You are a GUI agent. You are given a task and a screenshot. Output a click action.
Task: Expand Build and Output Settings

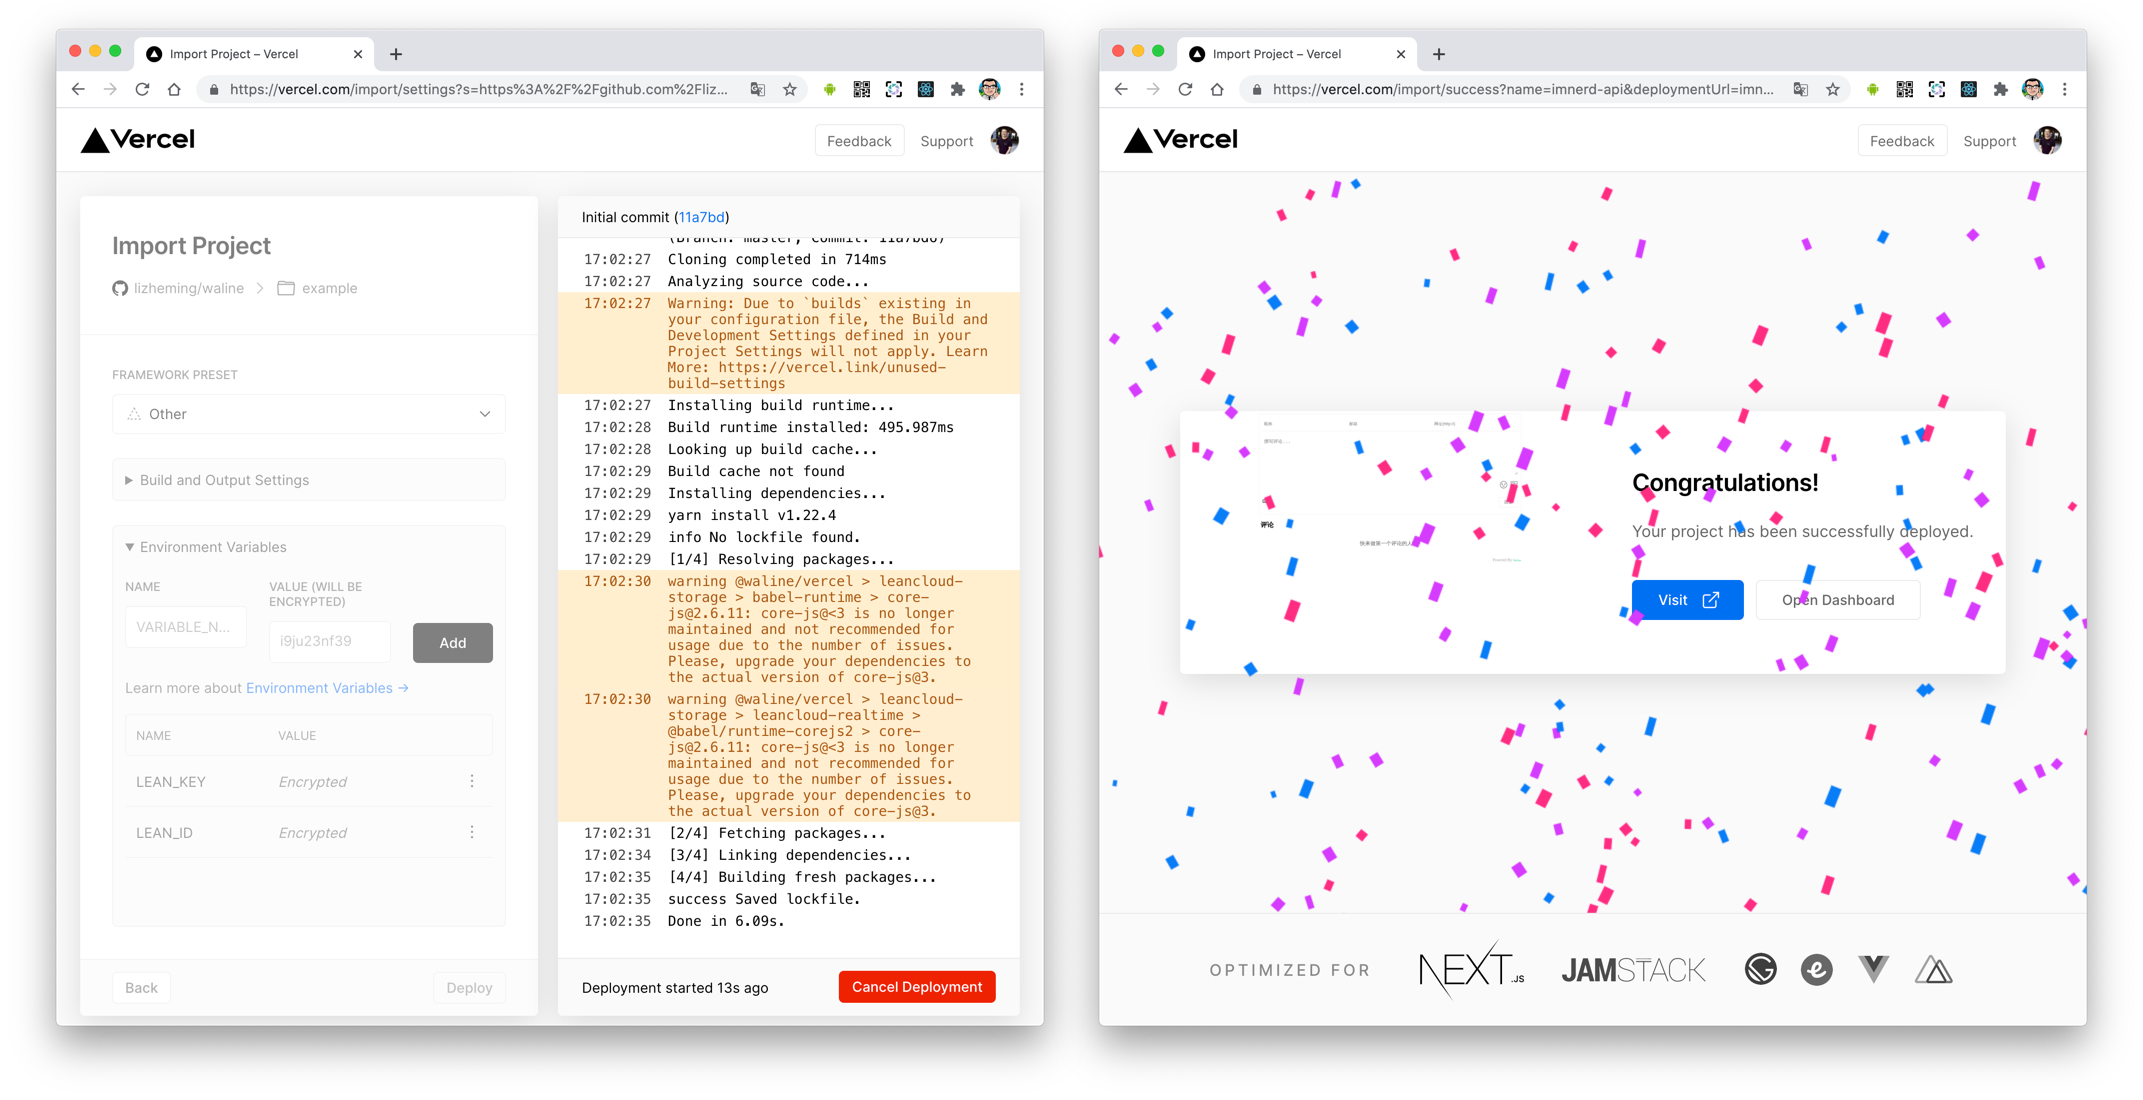pos(224,480)
